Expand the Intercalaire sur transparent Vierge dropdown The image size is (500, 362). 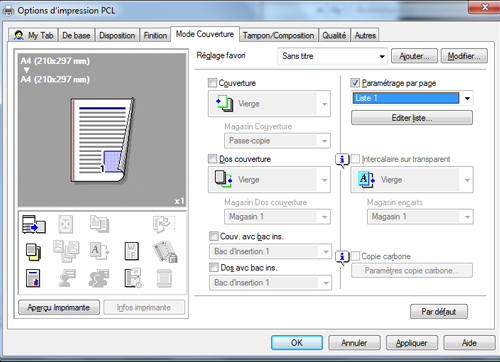(412, 180)
